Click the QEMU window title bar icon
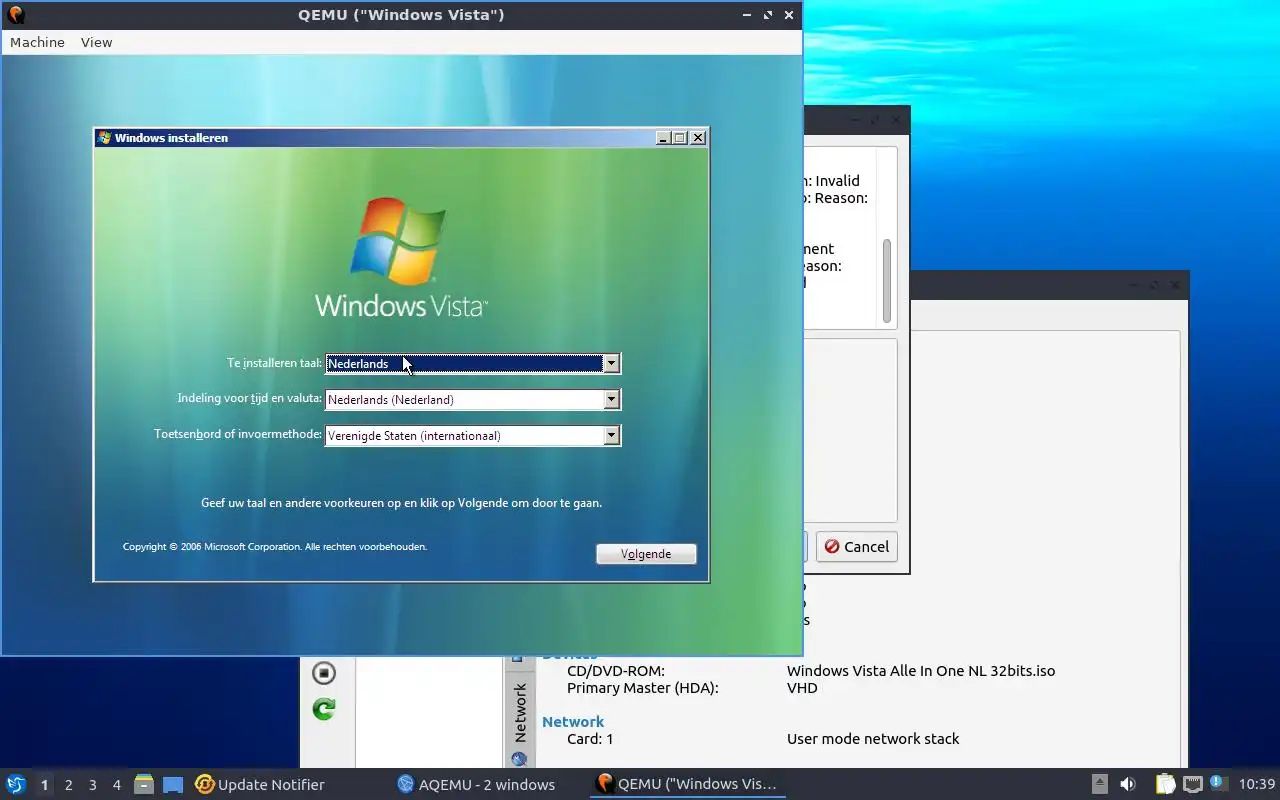Image resolution: width=1280 pixels, height=800 pixels. pos(15,15)
